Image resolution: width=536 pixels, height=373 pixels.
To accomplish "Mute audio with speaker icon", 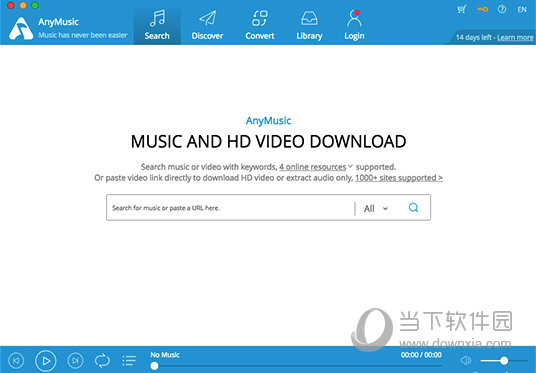I will coord(466,360).
